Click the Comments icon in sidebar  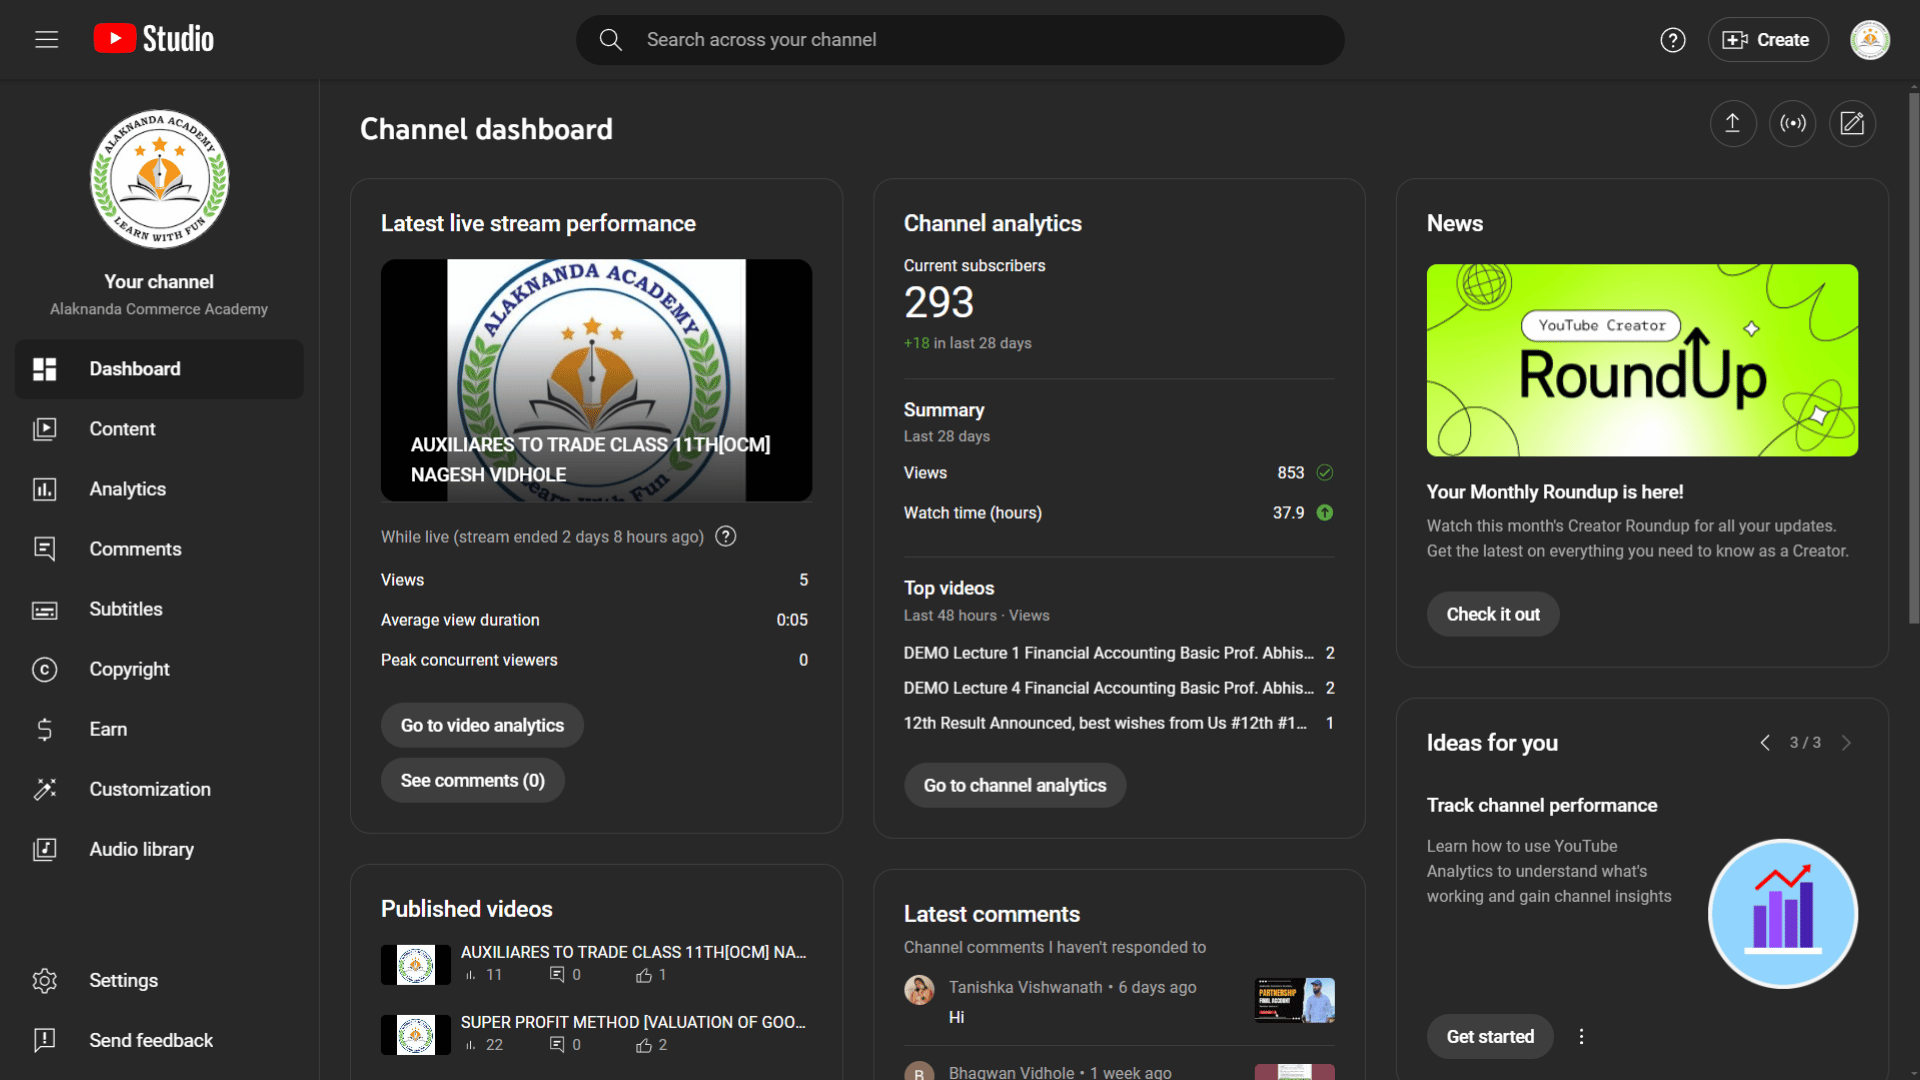[x=45, y=549]
